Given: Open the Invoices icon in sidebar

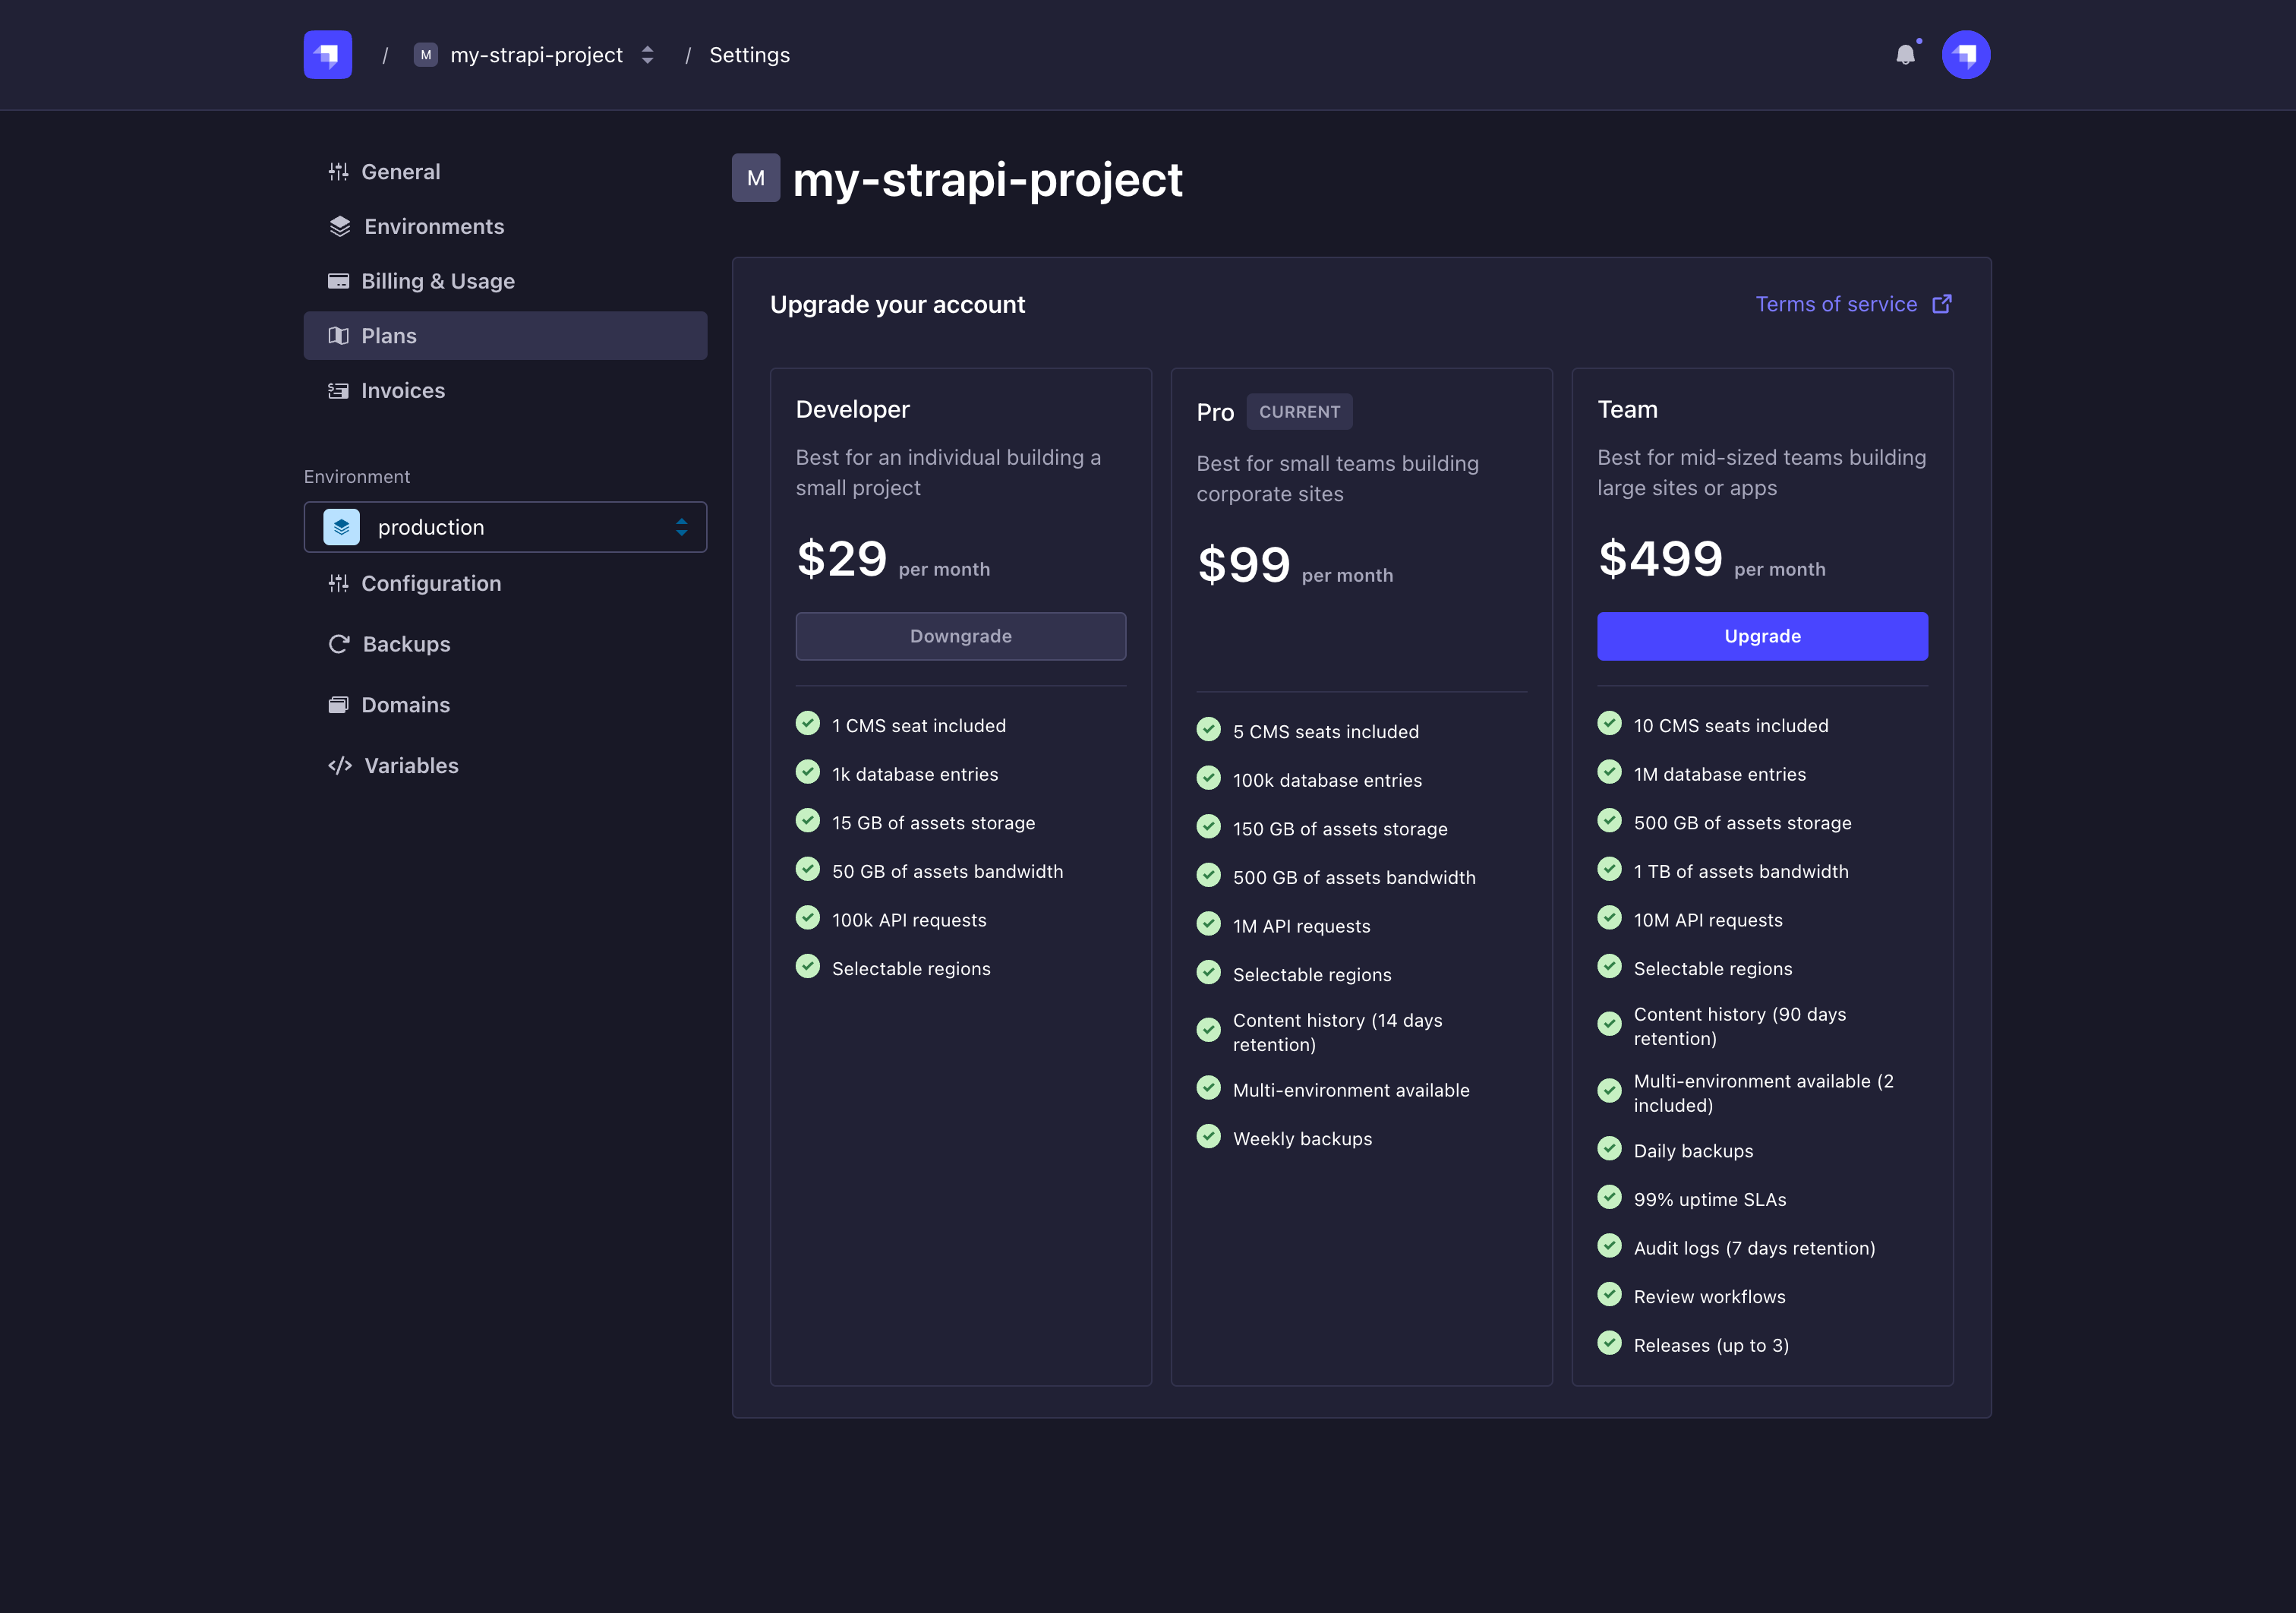Looking at the screenshot, I should (340, 390).
